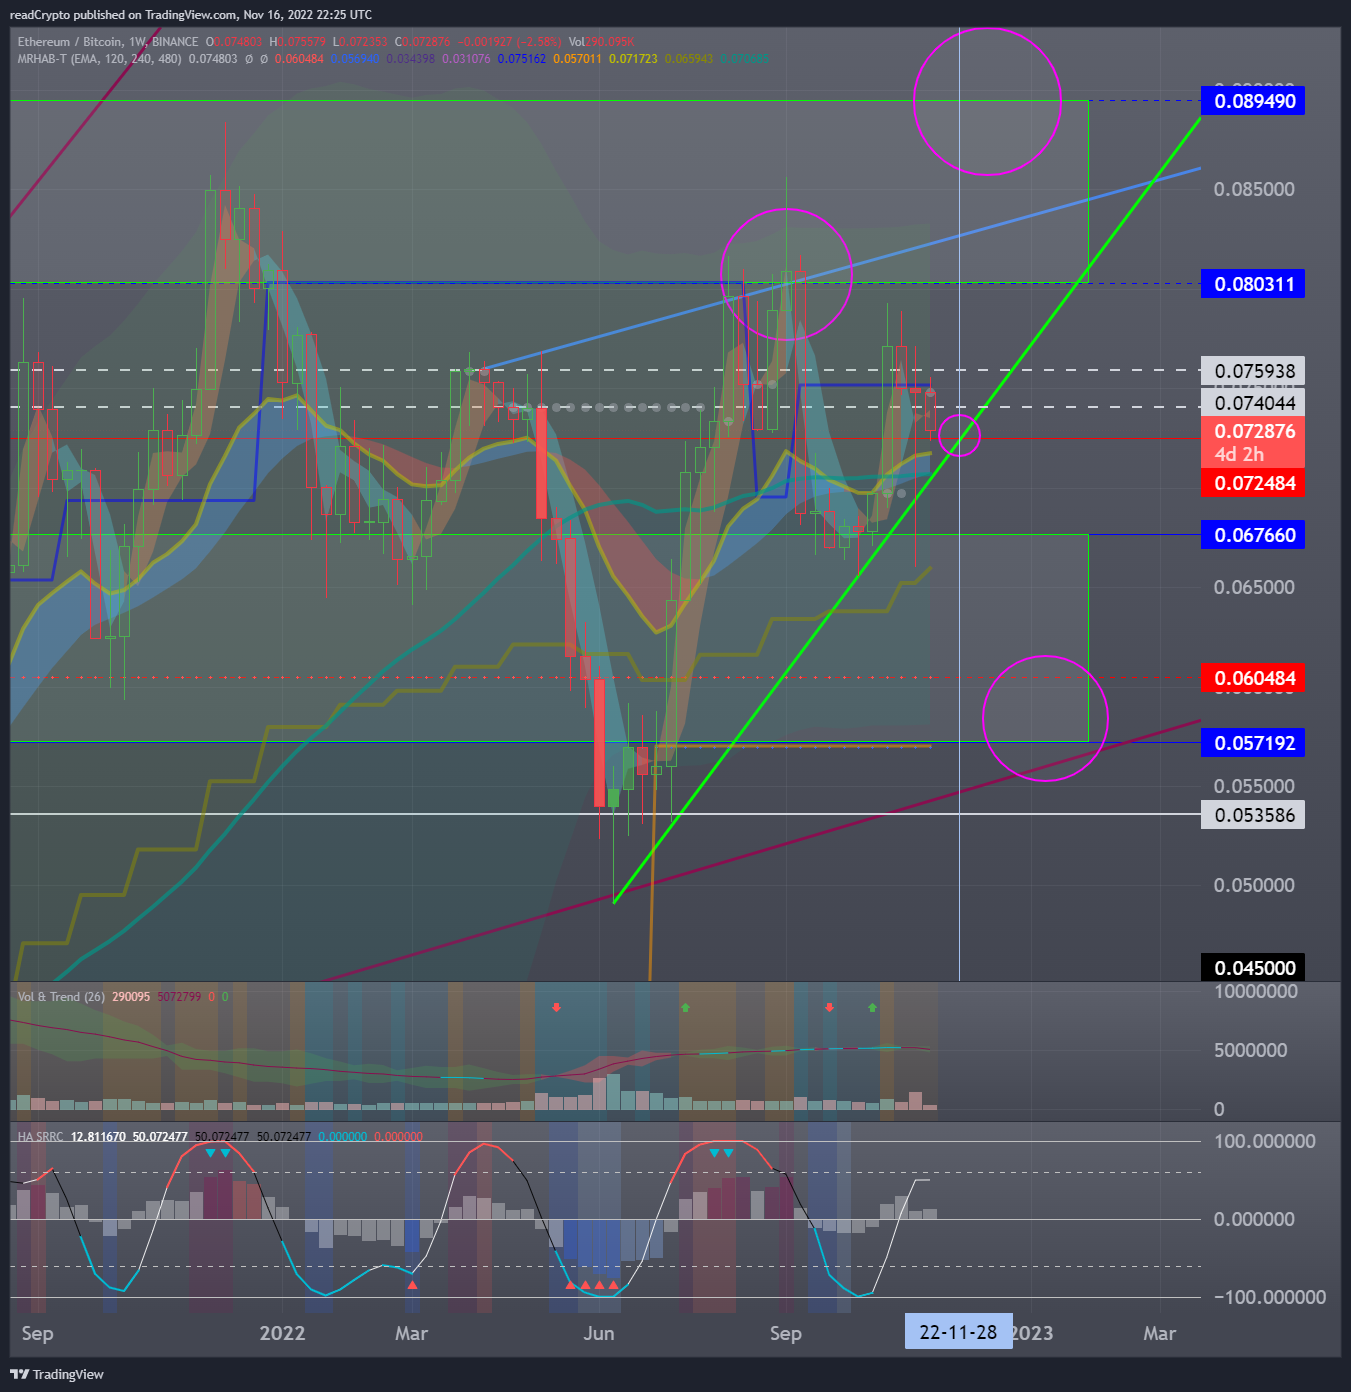
Task: Select the Vol & Trend (26) legend title
Action: point(61,997)
